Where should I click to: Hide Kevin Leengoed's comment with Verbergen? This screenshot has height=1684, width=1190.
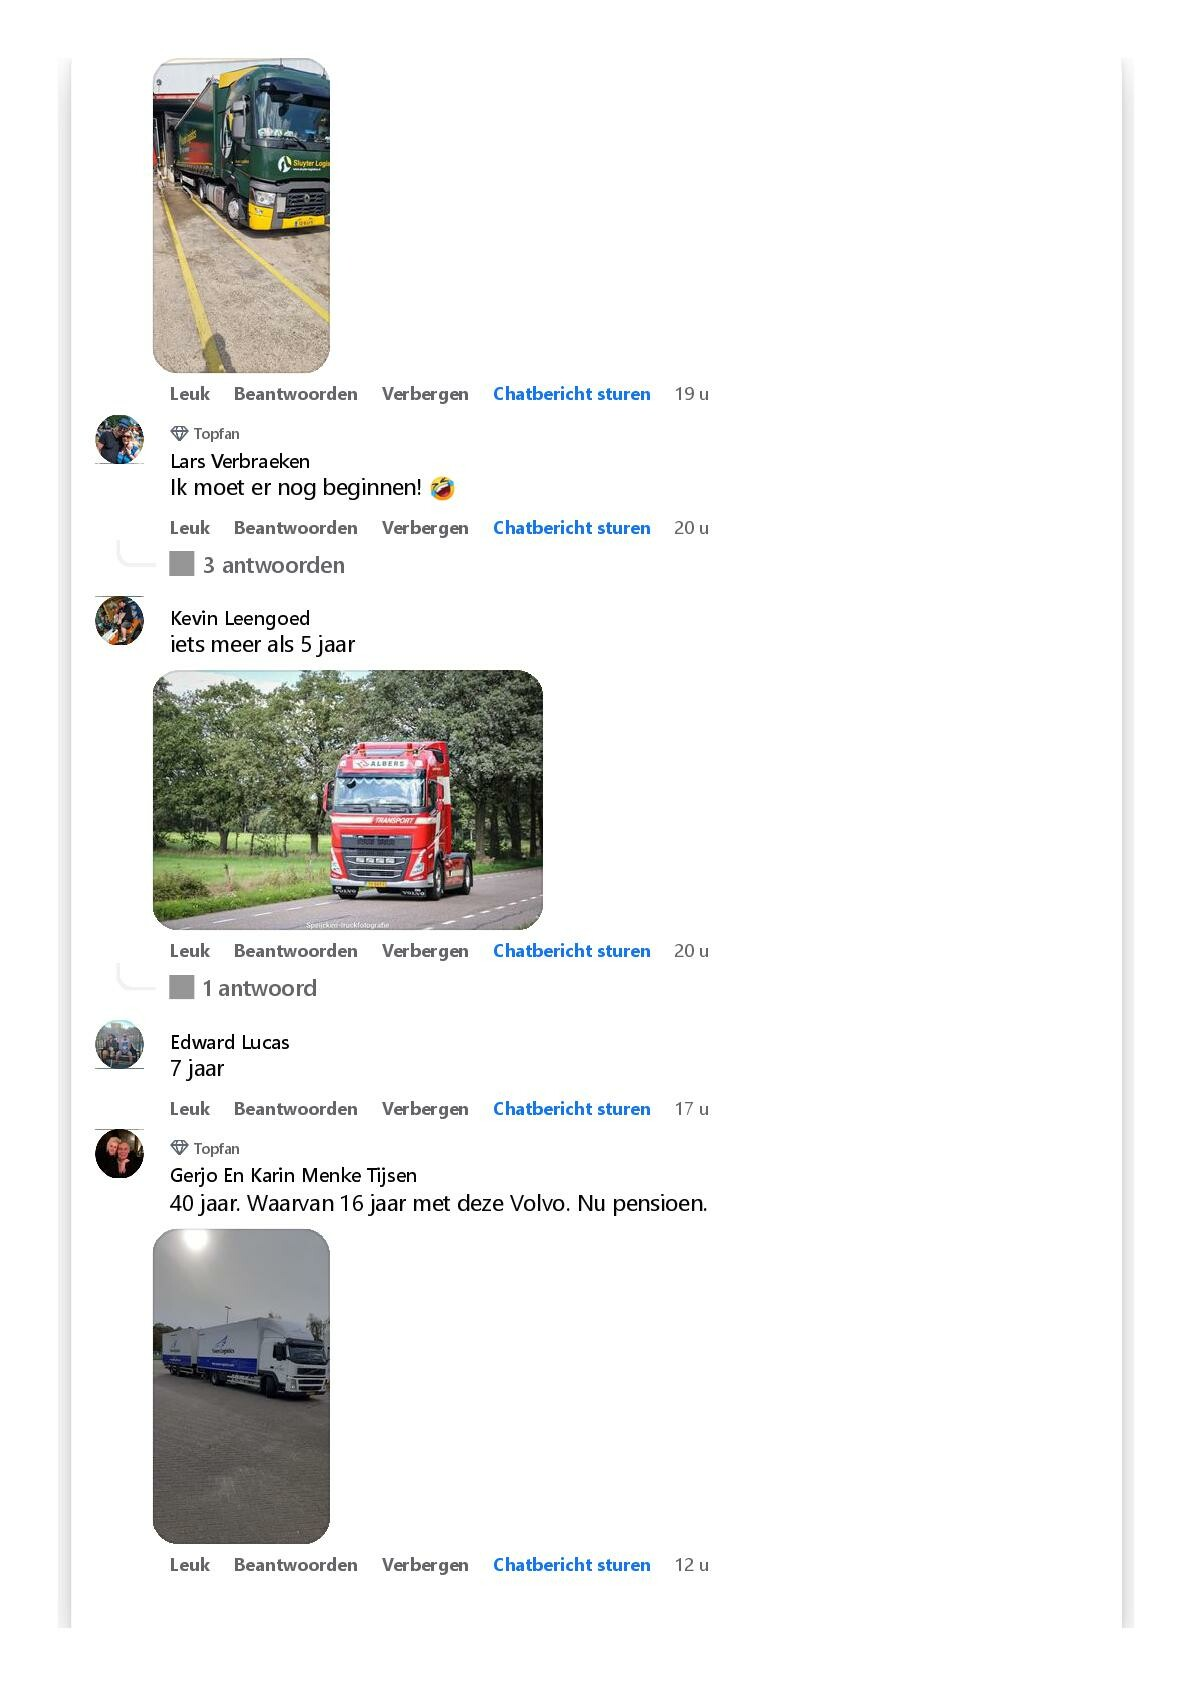[425, 951]
